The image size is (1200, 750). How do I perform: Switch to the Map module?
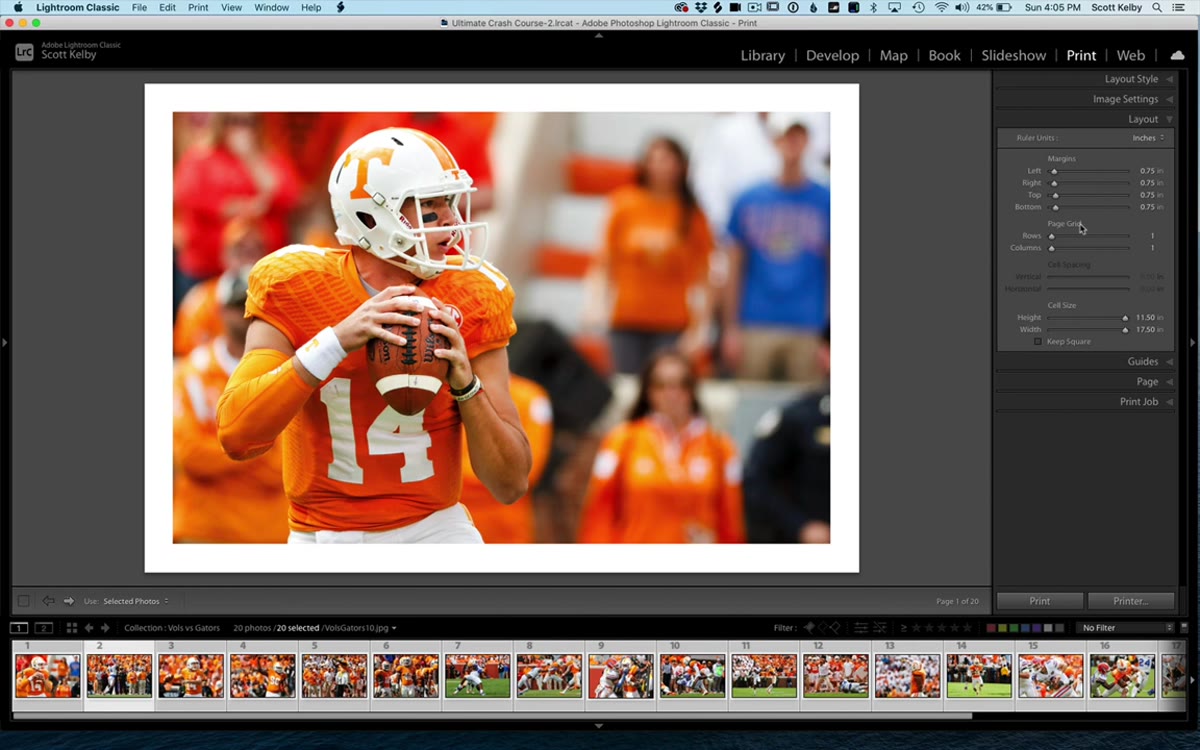(894, 55)
